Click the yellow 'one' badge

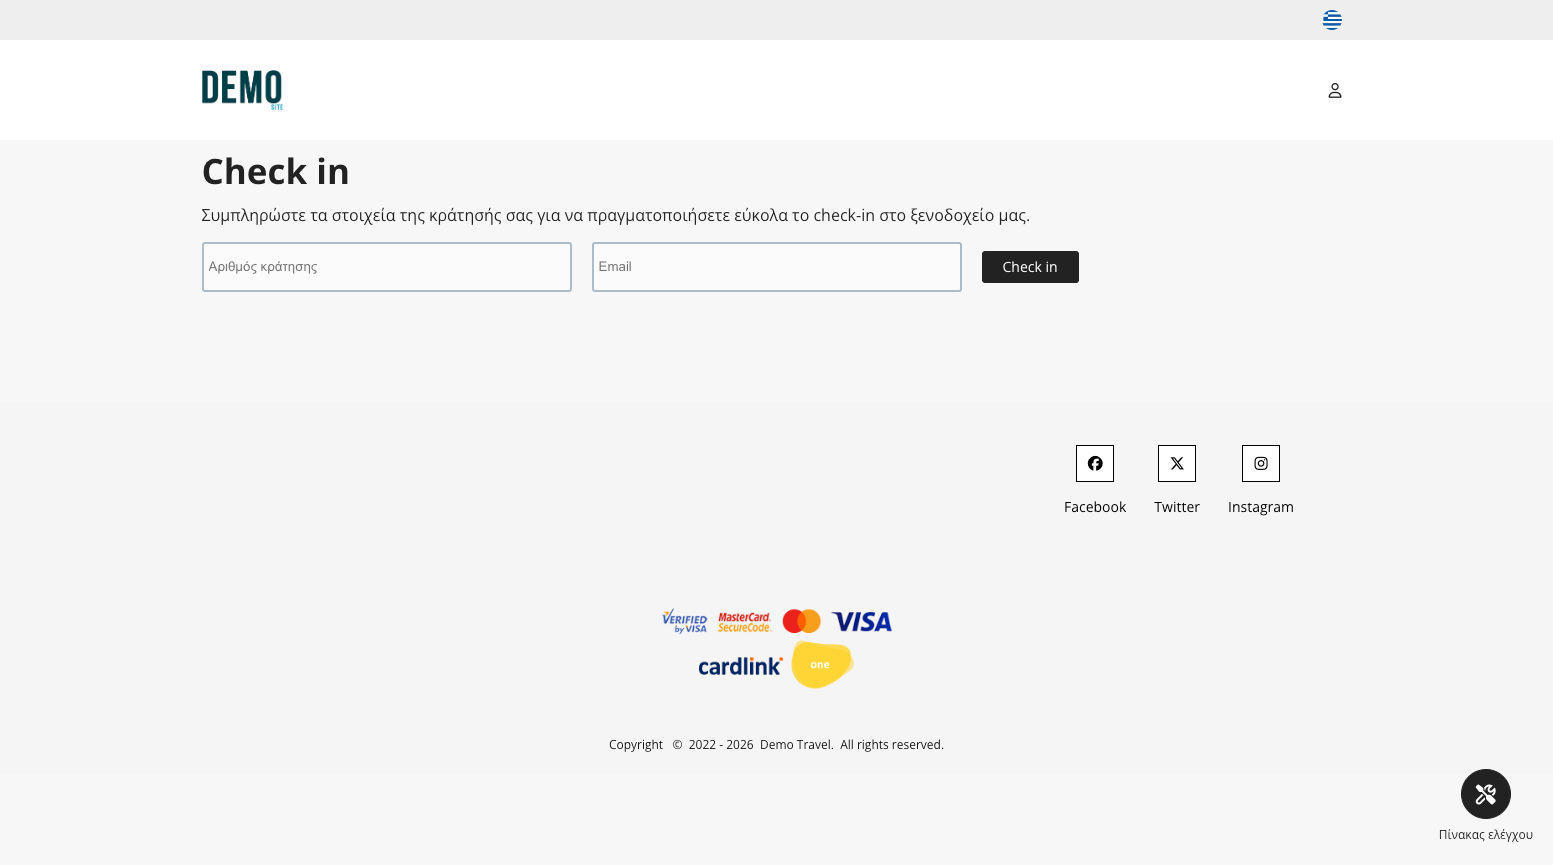pos(821,665)
